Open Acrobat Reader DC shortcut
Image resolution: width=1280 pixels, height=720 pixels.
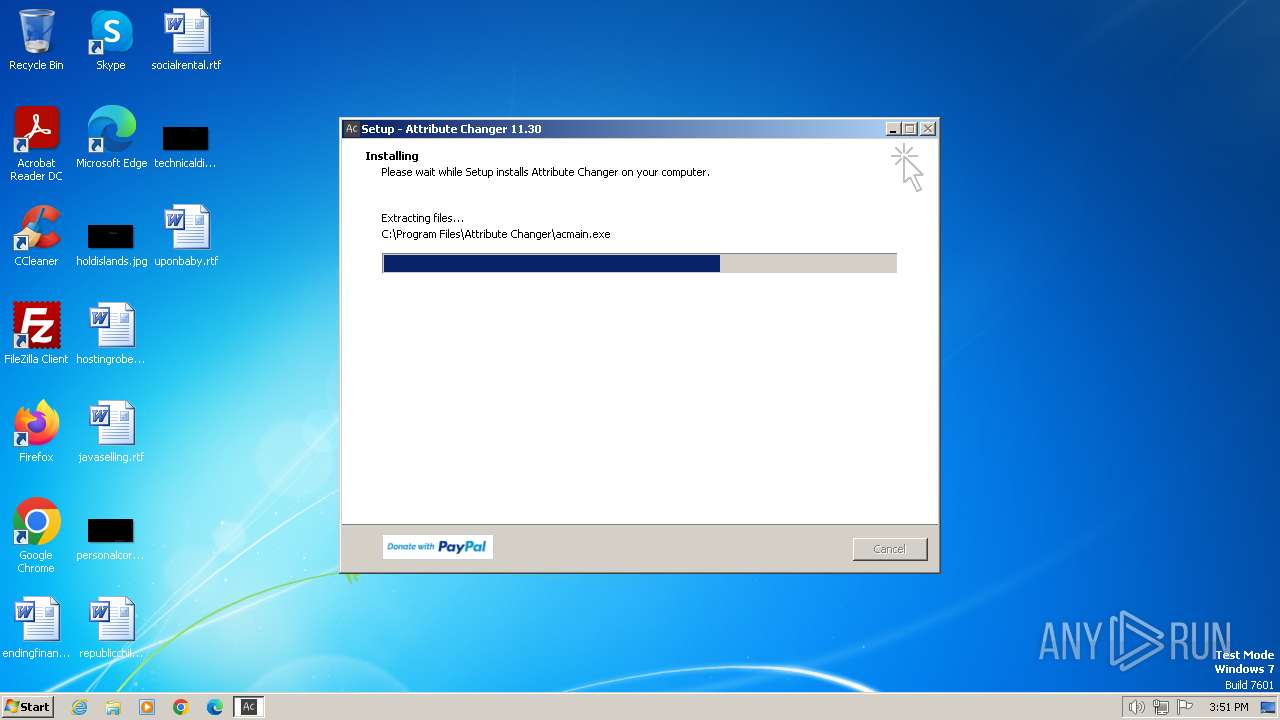tap(36, 143)
